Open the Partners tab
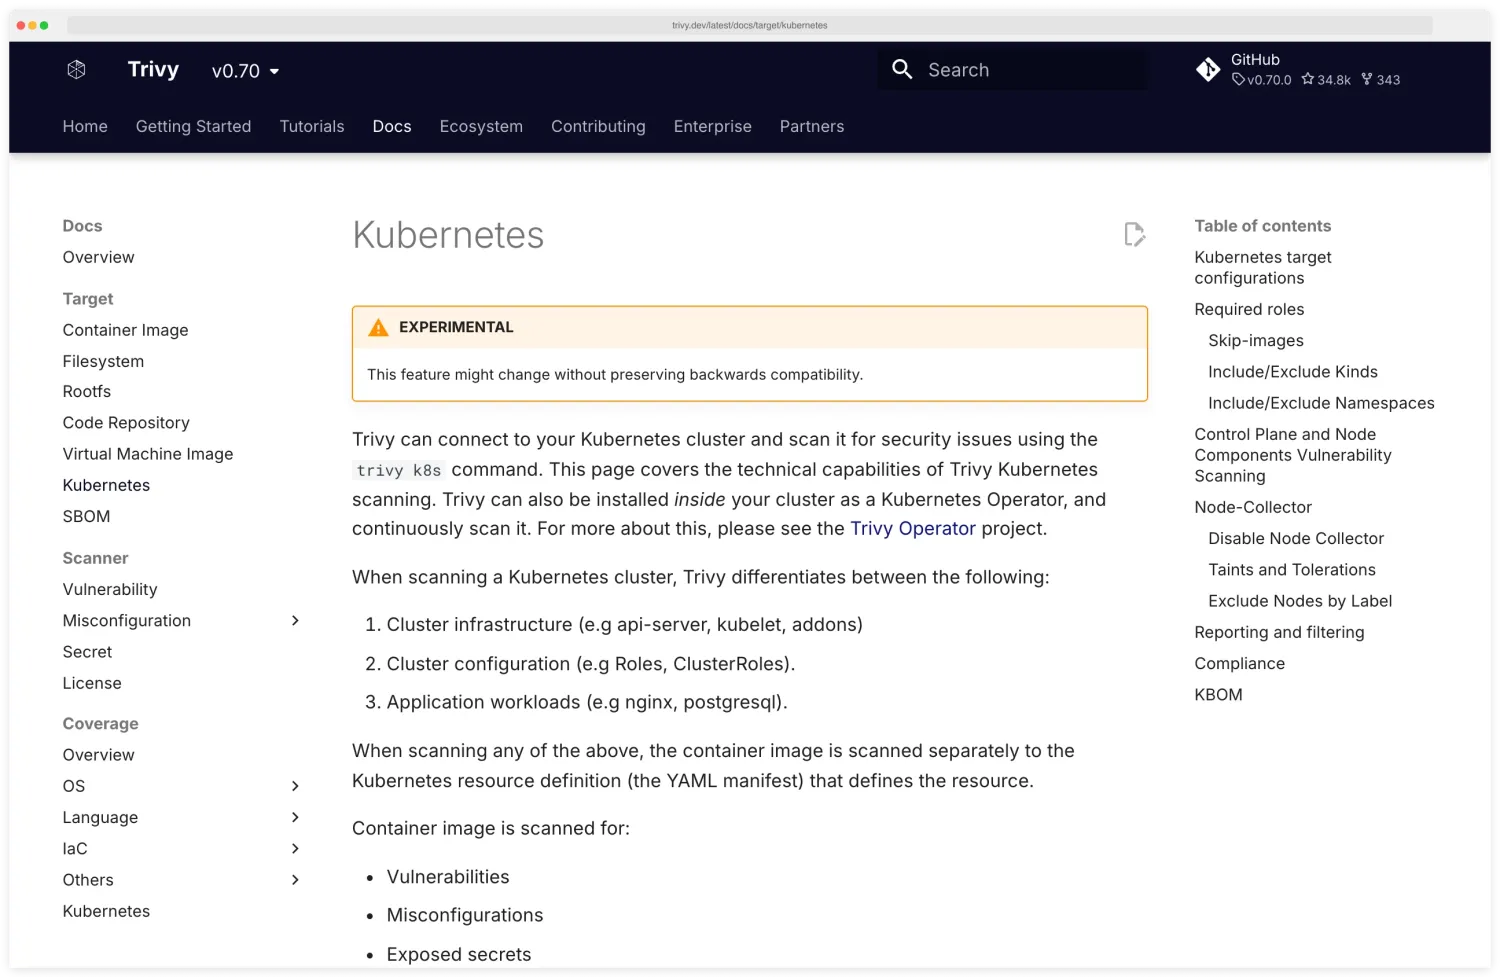This screenshot has height=977, width=1500. 812,126
